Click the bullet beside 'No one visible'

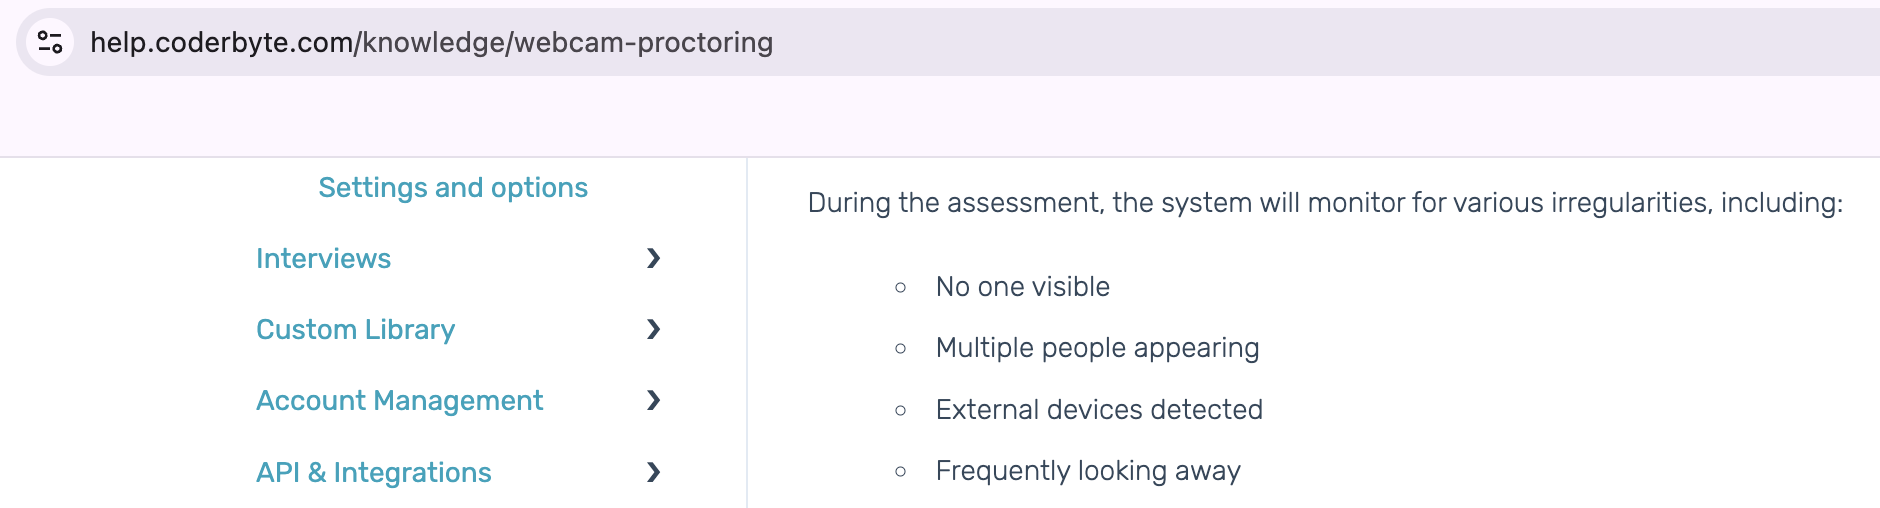point(900,288)
